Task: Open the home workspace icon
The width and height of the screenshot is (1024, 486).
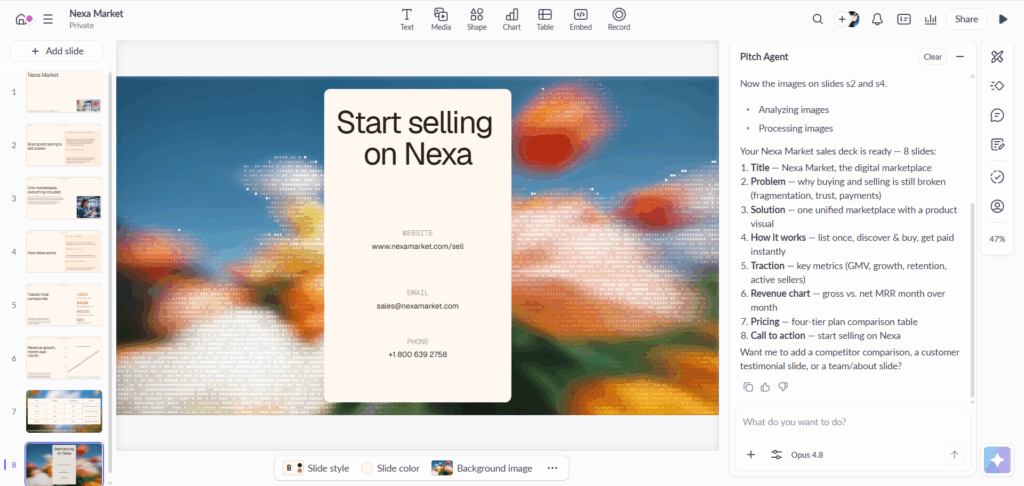Action: tap(23, 19)
